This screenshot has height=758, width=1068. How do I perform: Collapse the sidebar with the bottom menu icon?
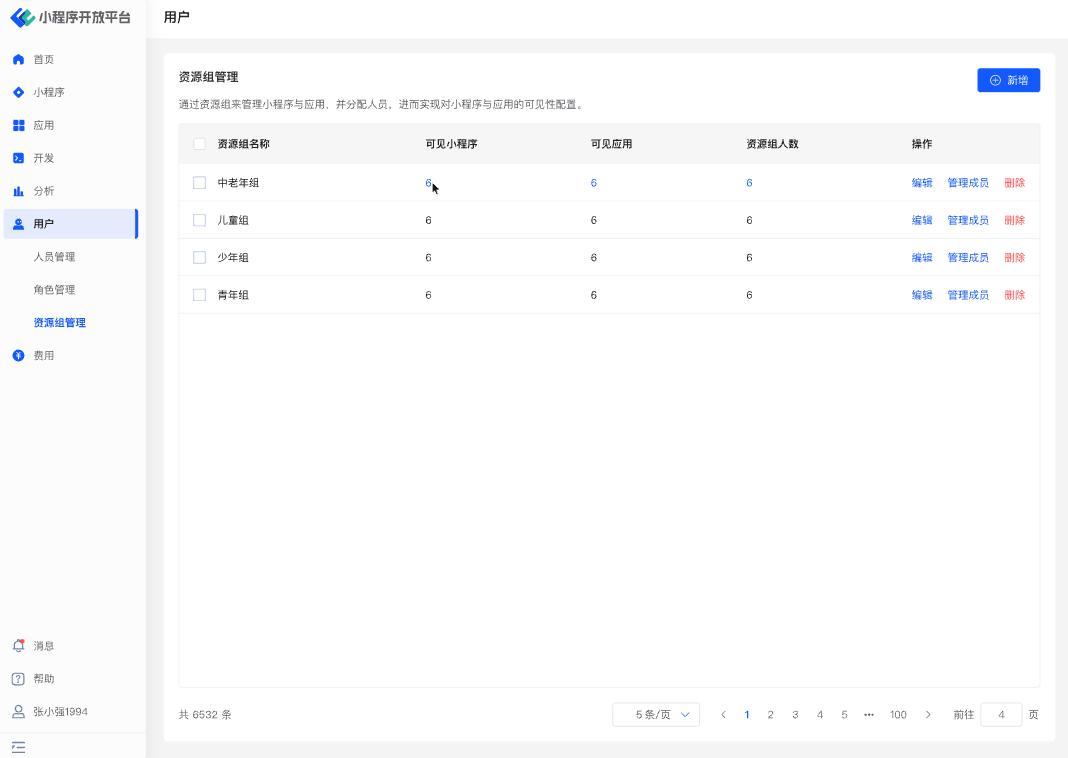click(x=18, y=747)
